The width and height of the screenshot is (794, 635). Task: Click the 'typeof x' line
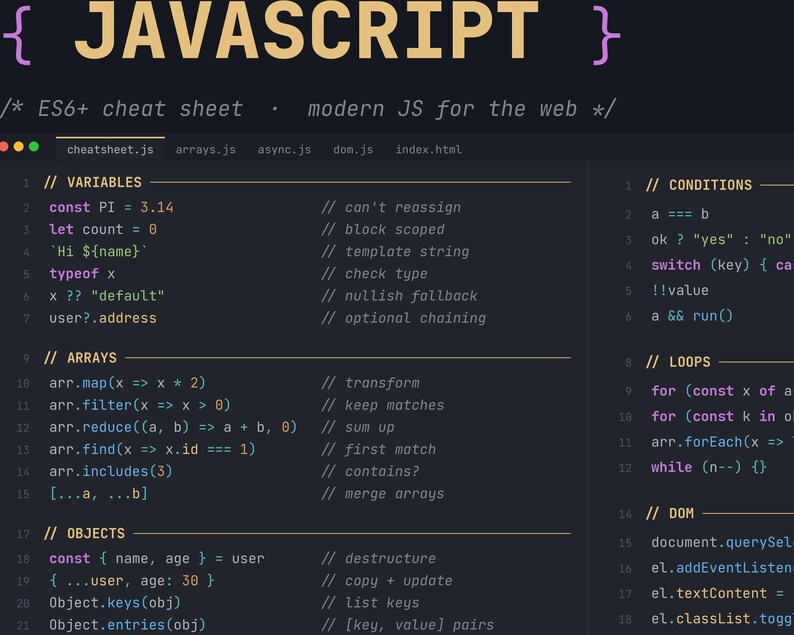coord(82,273)
